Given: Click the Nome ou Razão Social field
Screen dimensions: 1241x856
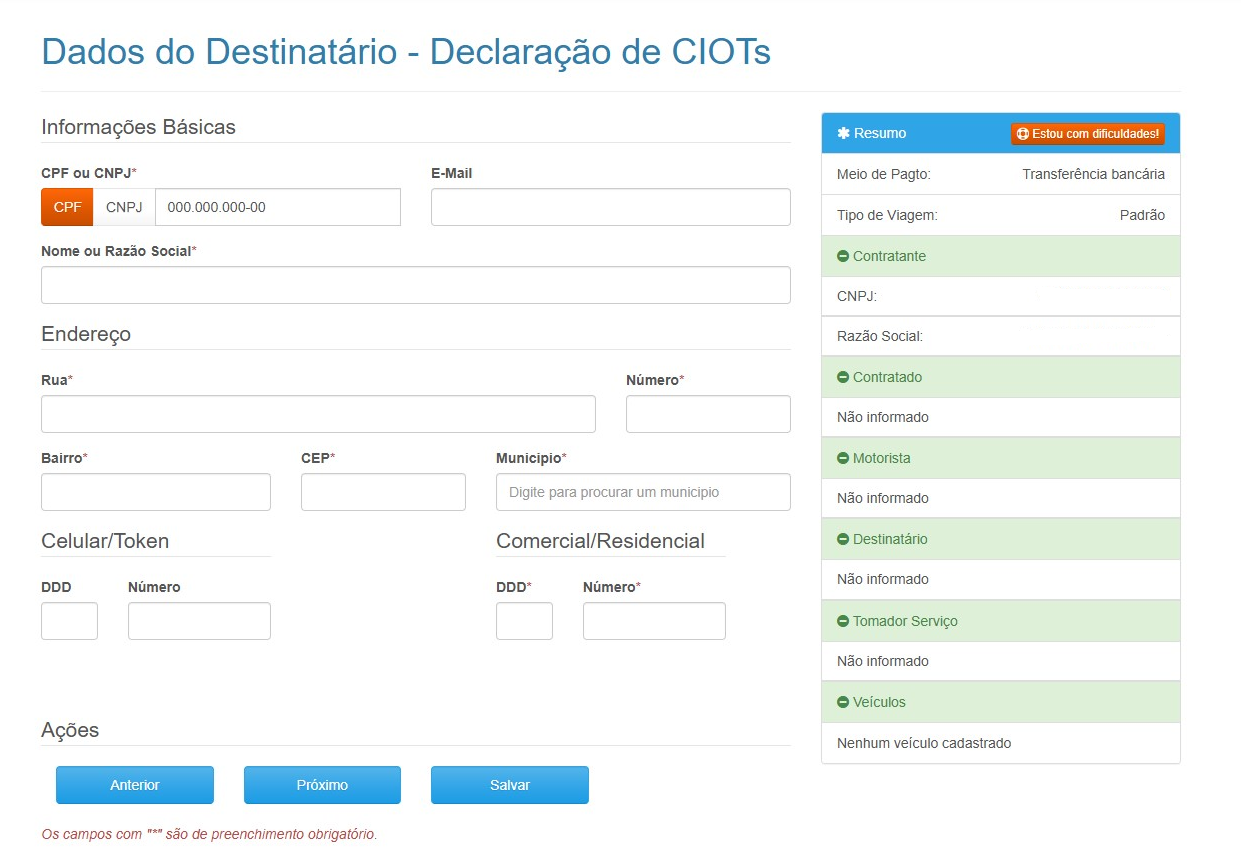Looking at the screenshot, I should click(416, 285).
